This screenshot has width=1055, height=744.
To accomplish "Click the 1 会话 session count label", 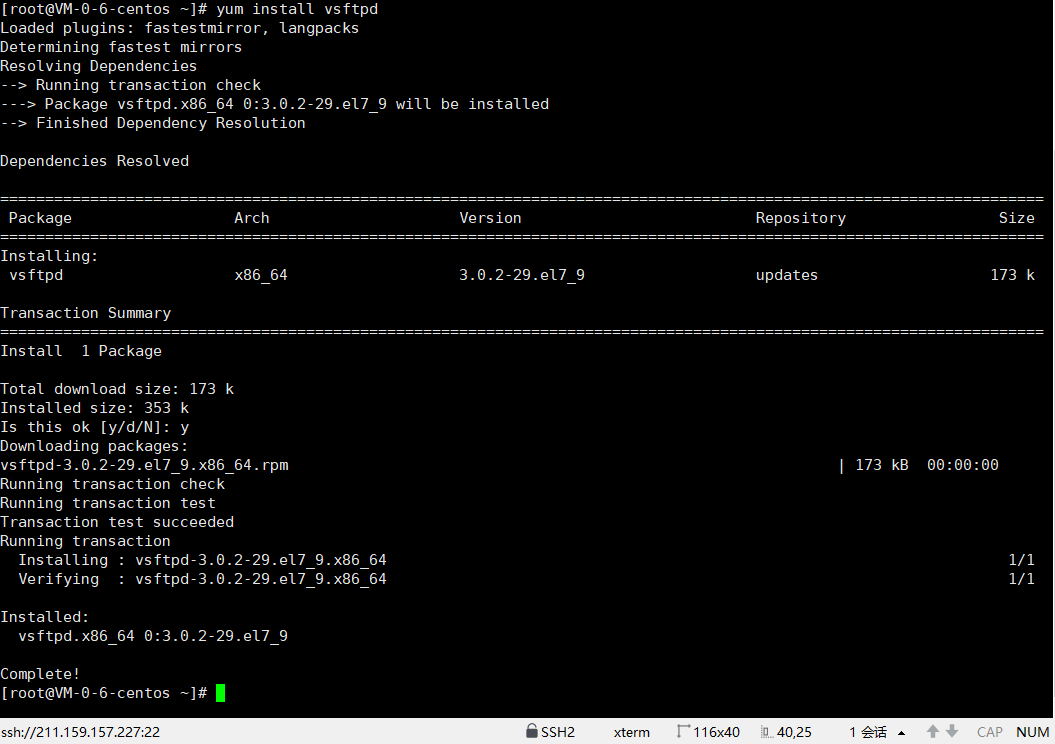I will [x=867, y=732].
